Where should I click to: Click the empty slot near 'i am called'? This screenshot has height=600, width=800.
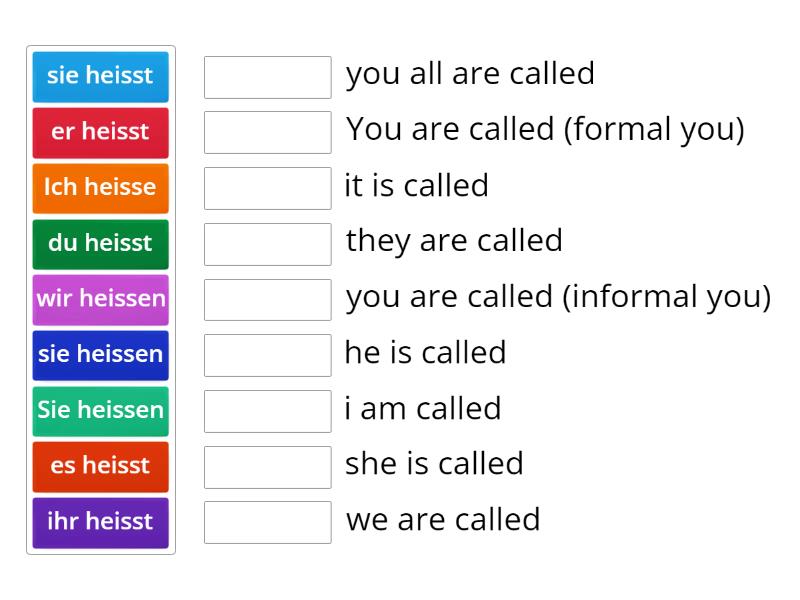pyautogui.click(x=267, y=409)
